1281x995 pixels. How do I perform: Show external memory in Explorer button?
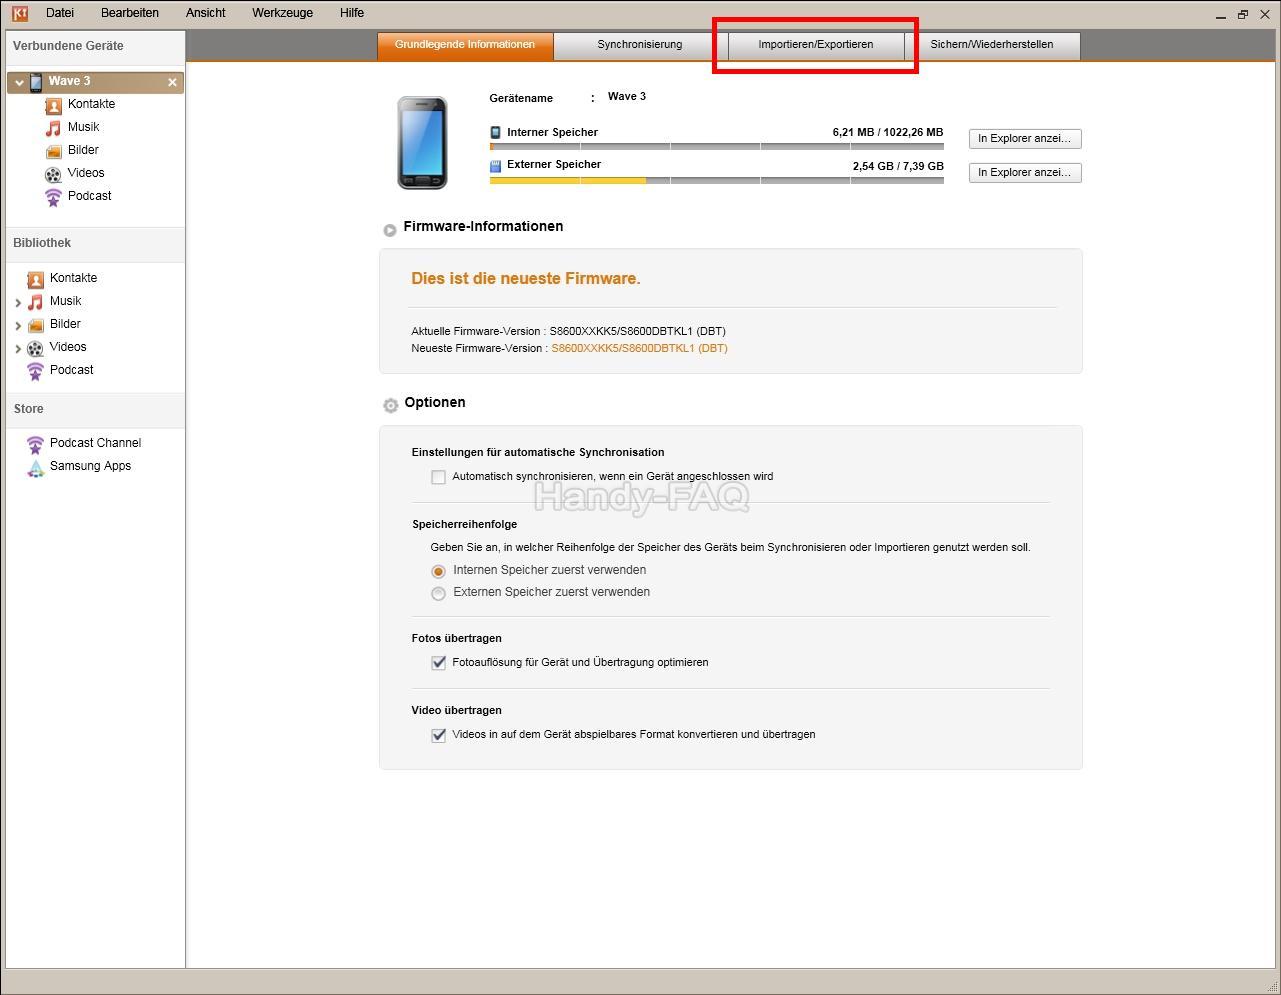[1025, 173]
